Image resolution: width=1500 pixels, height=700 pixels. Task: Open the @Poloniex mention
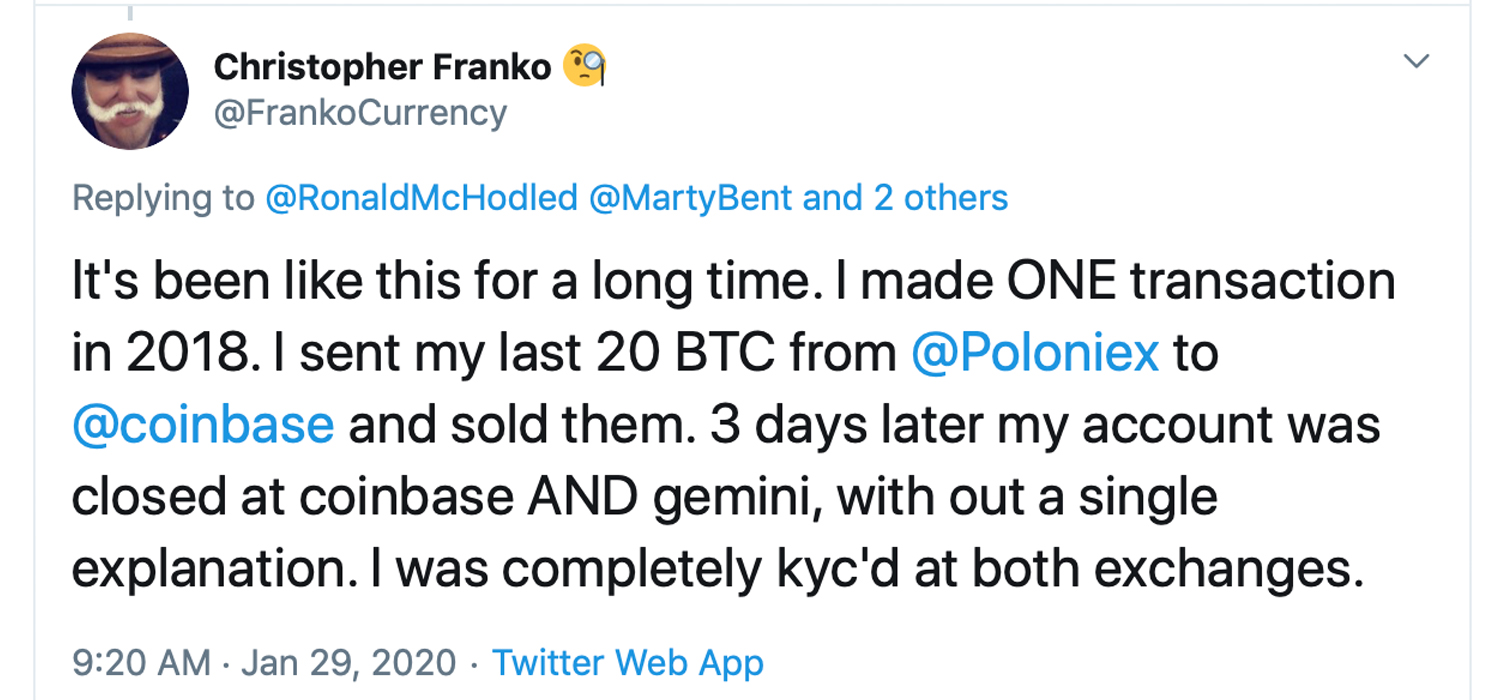[1035, 353]
